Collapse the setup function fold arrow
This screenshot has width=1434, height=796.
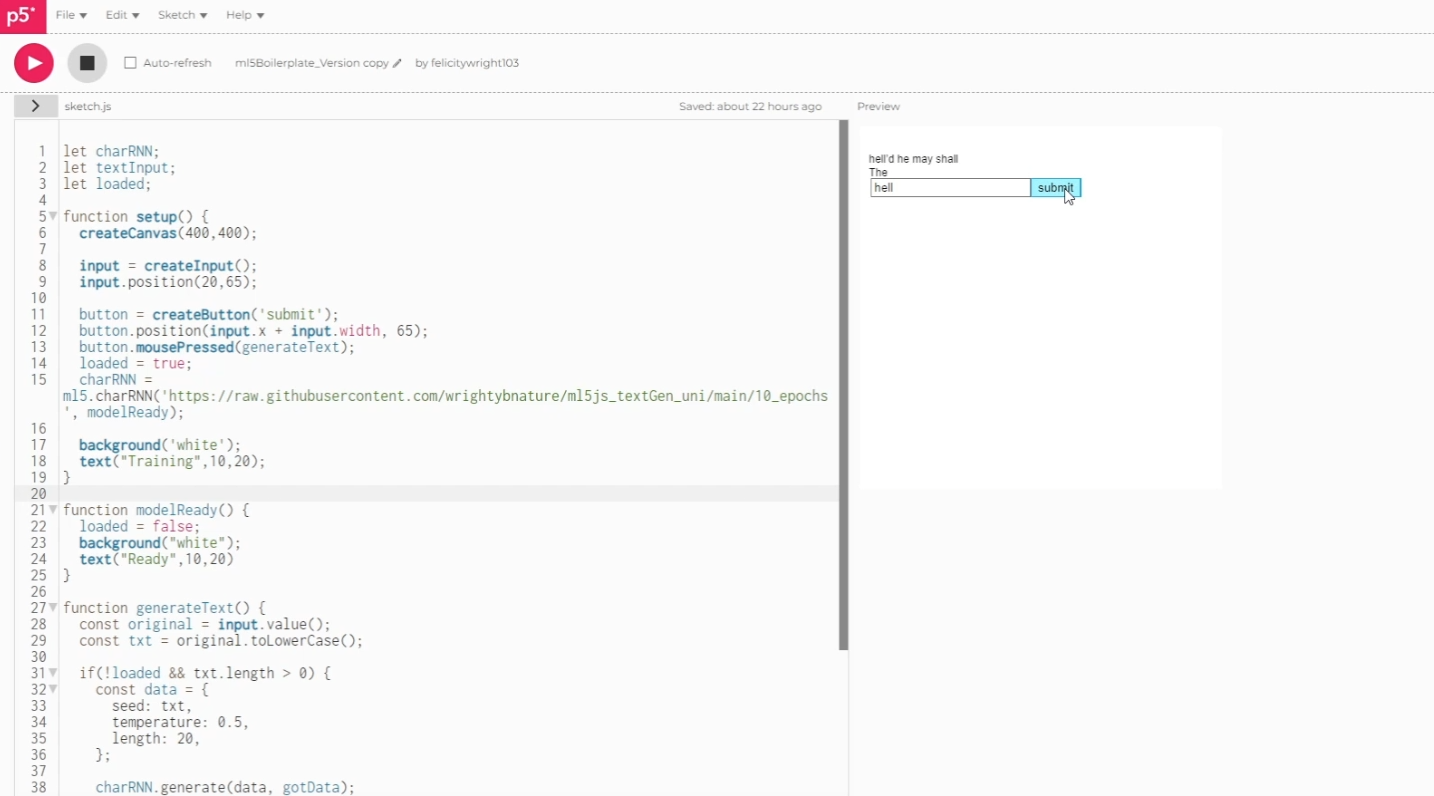(x=53, y=216)
